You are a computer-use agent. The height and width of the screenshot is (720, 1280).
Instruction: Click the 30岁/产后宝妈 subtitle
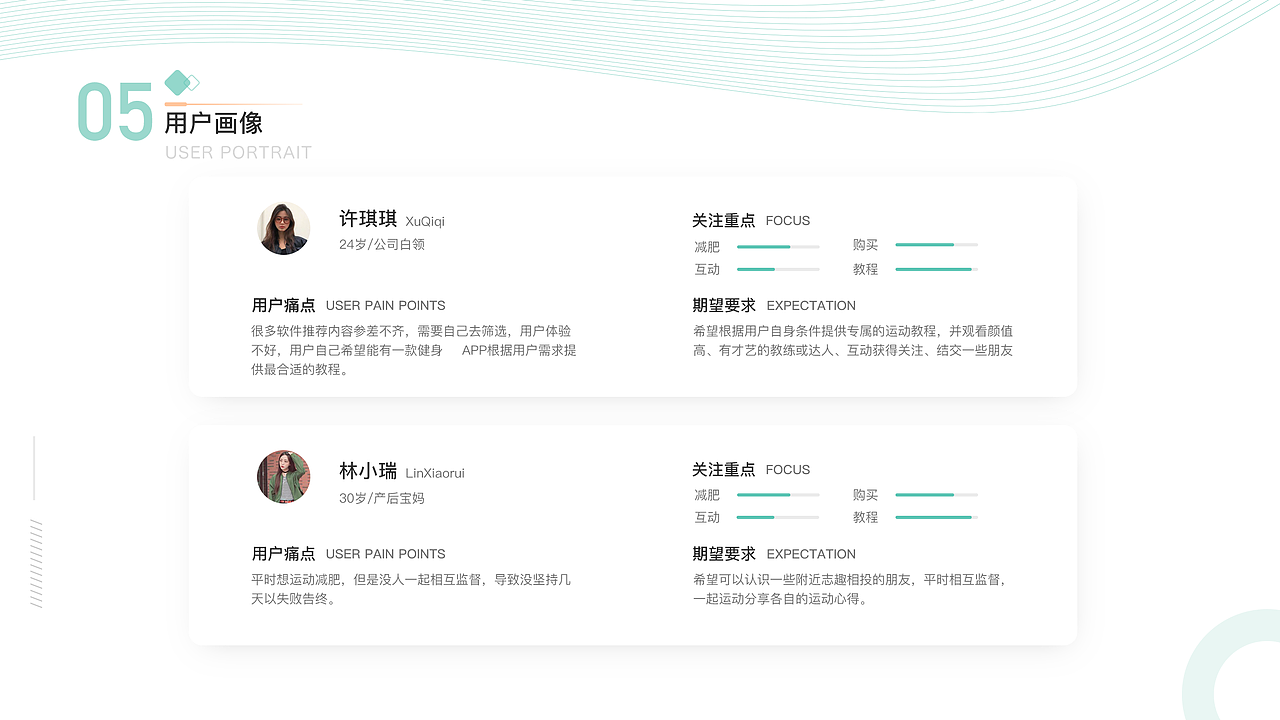[382, 497]
